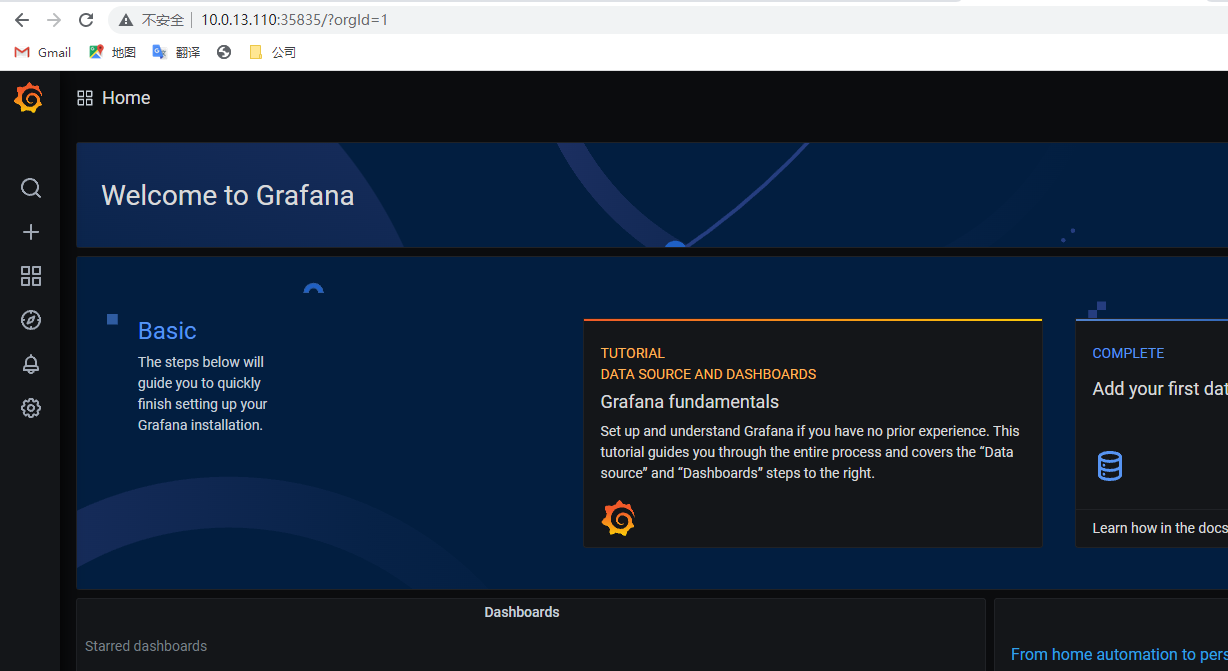Click the browser forward arrow
Image resolution: width=1228 pixels, height=671 pixels.
click(54, 20)
